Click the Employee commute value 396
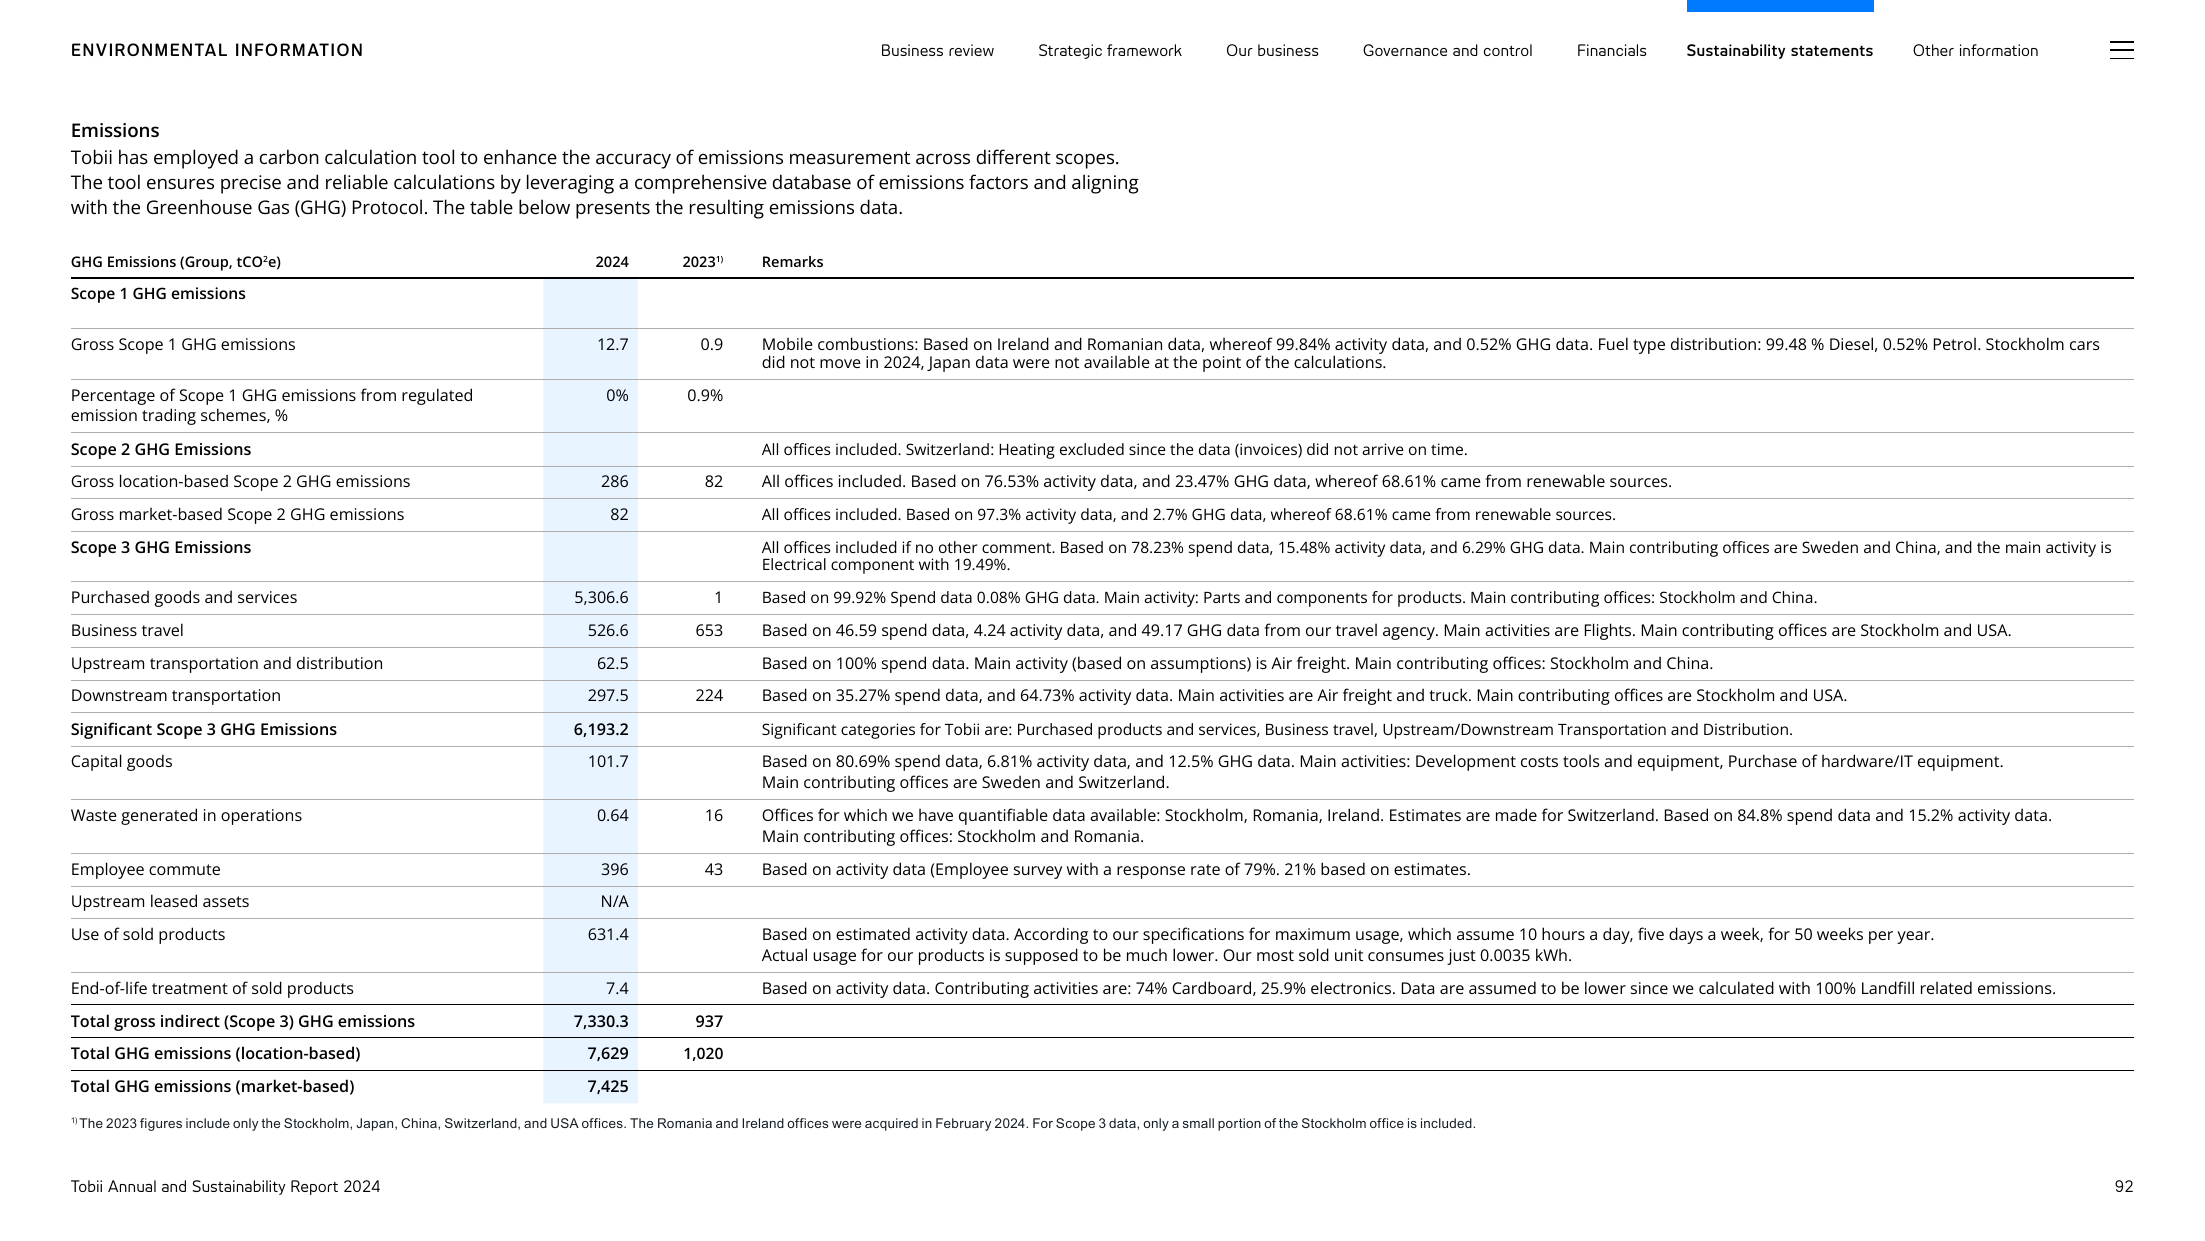The width and height of the screenshot is (2205, 1241). (x=614, y=870)
